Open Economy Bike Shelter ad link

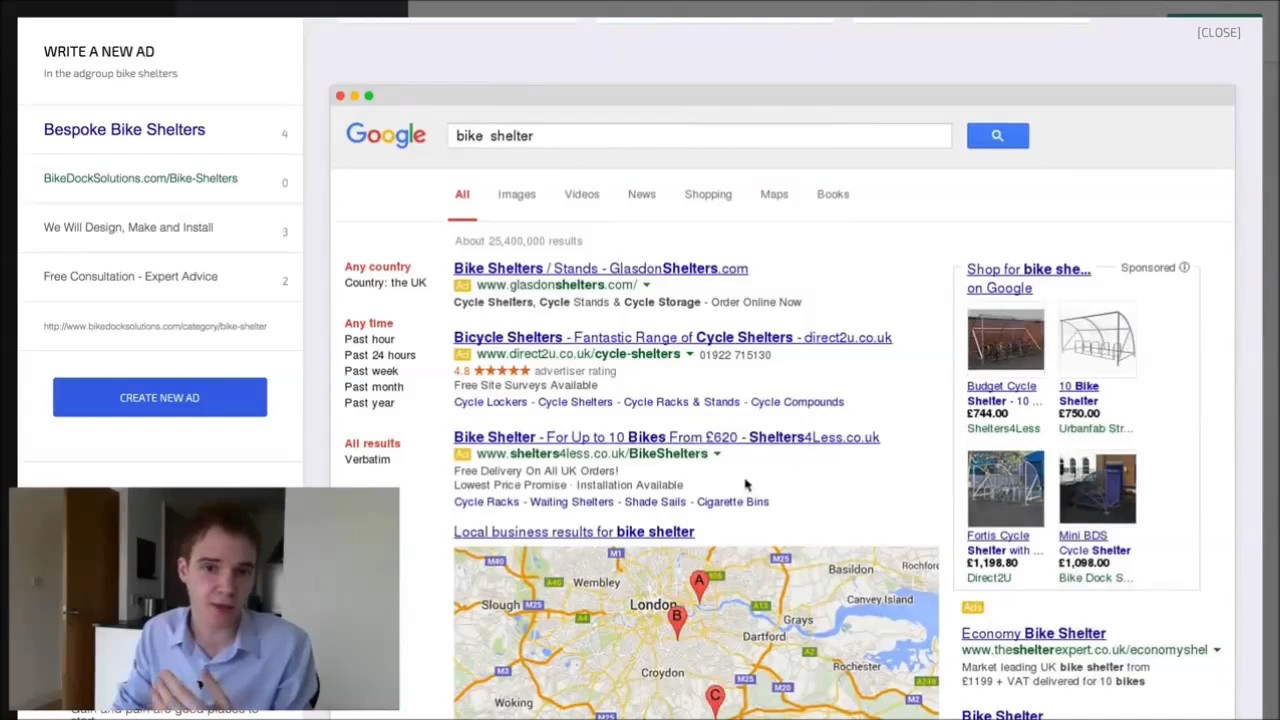(x=1034, y=633)
